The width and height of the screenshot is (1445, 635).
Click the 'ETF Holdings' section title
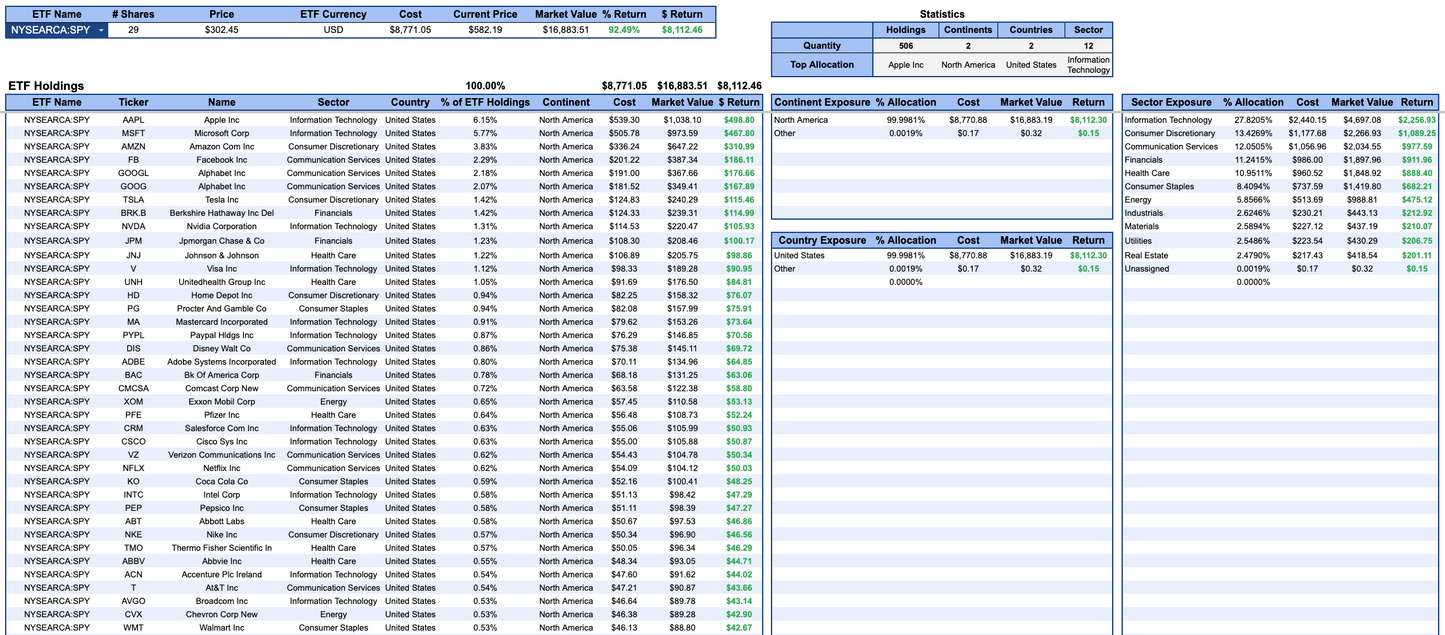coord(46,86)
